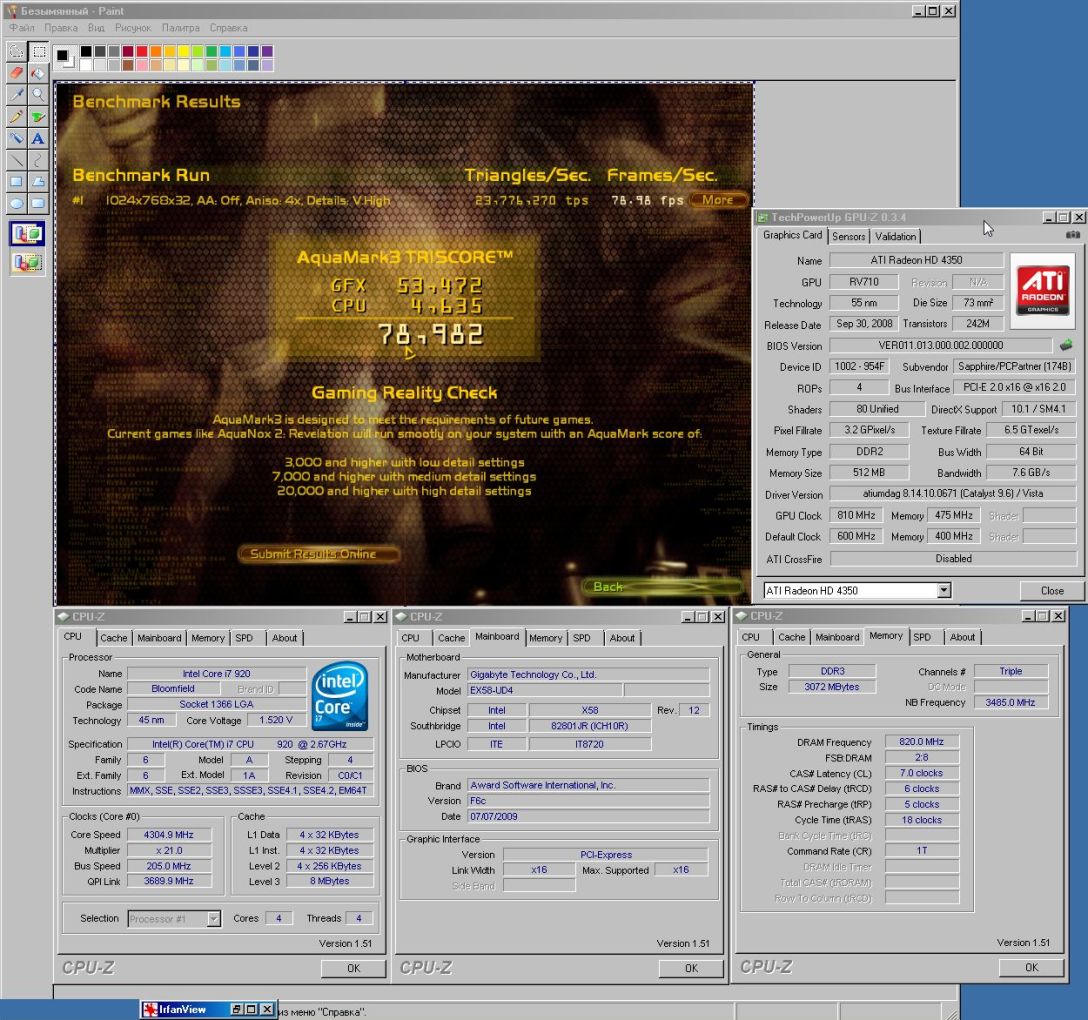
Task: Activate the Pick Color eyedropper tool
Action: (17, 94)
